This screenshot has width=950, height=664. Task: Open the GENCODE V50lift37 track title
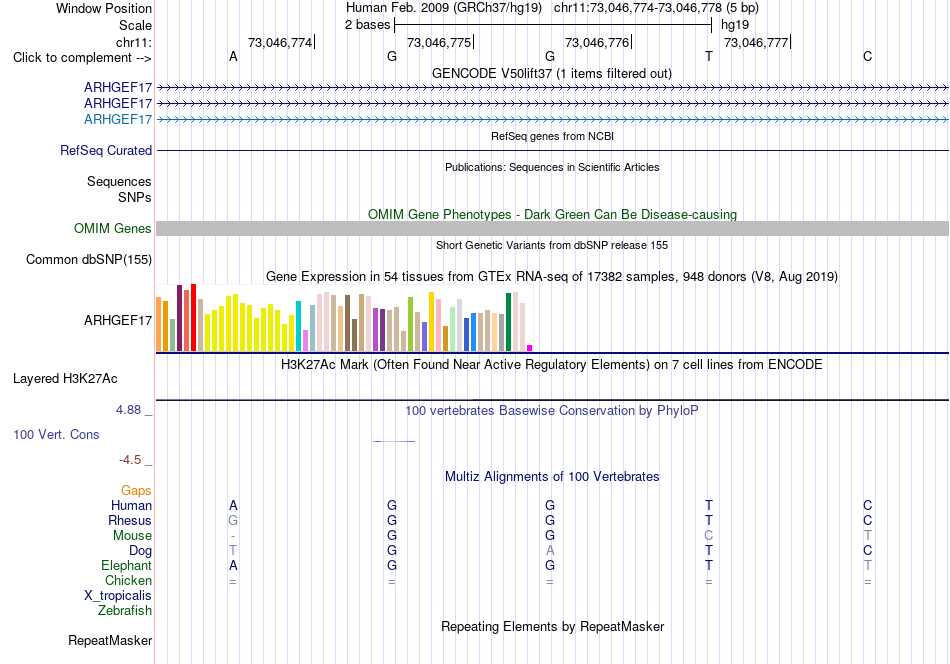tap(552, 73)
